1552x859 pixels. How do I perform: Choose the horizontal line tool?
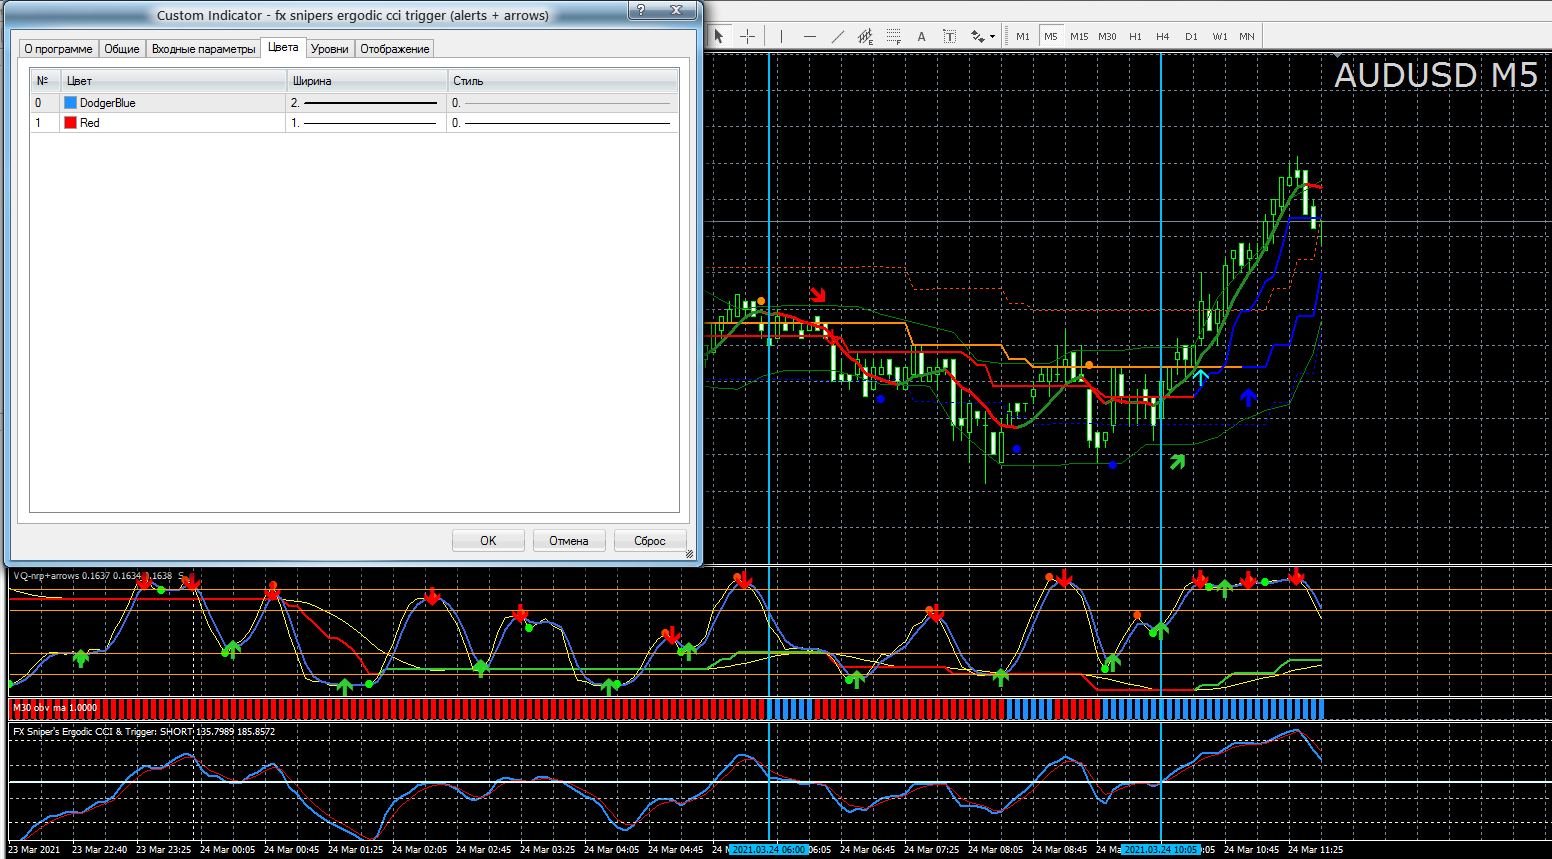(810, 36)
